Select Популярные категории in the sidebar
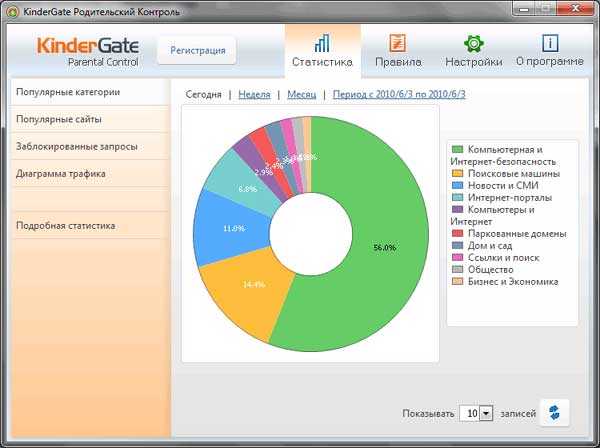 pyautogui.click(x=90, y=92)
